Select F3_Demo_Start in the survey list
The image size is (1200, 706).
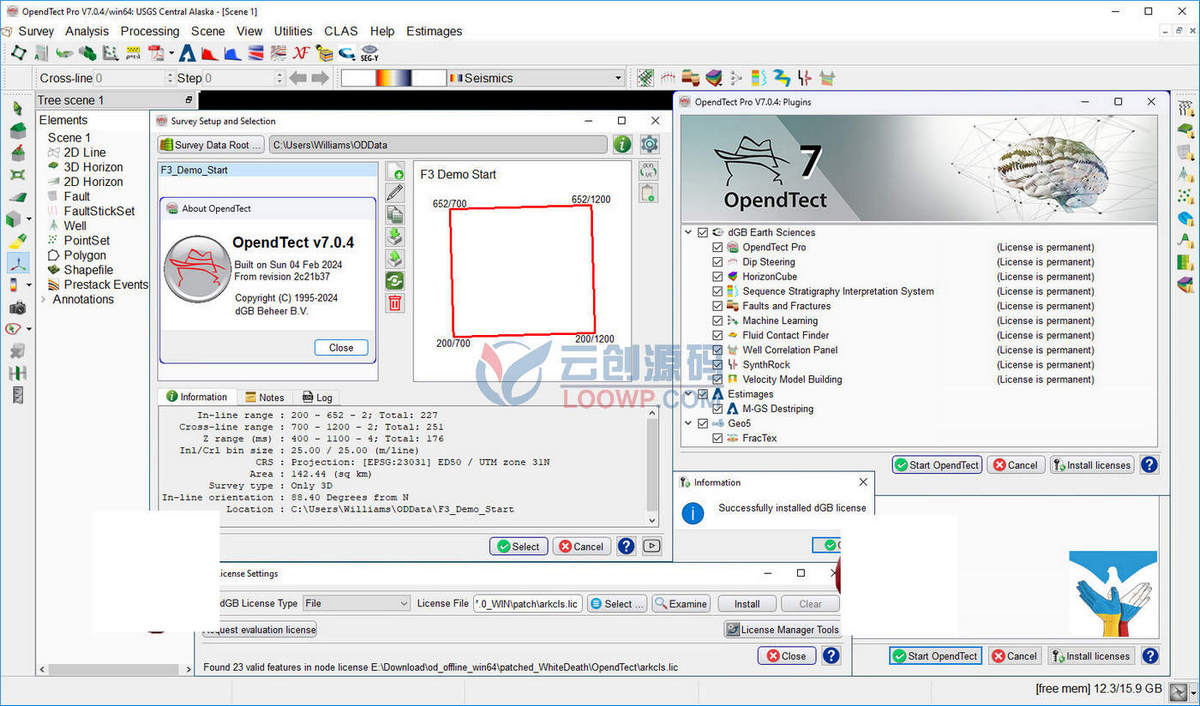tap(268, 170)
